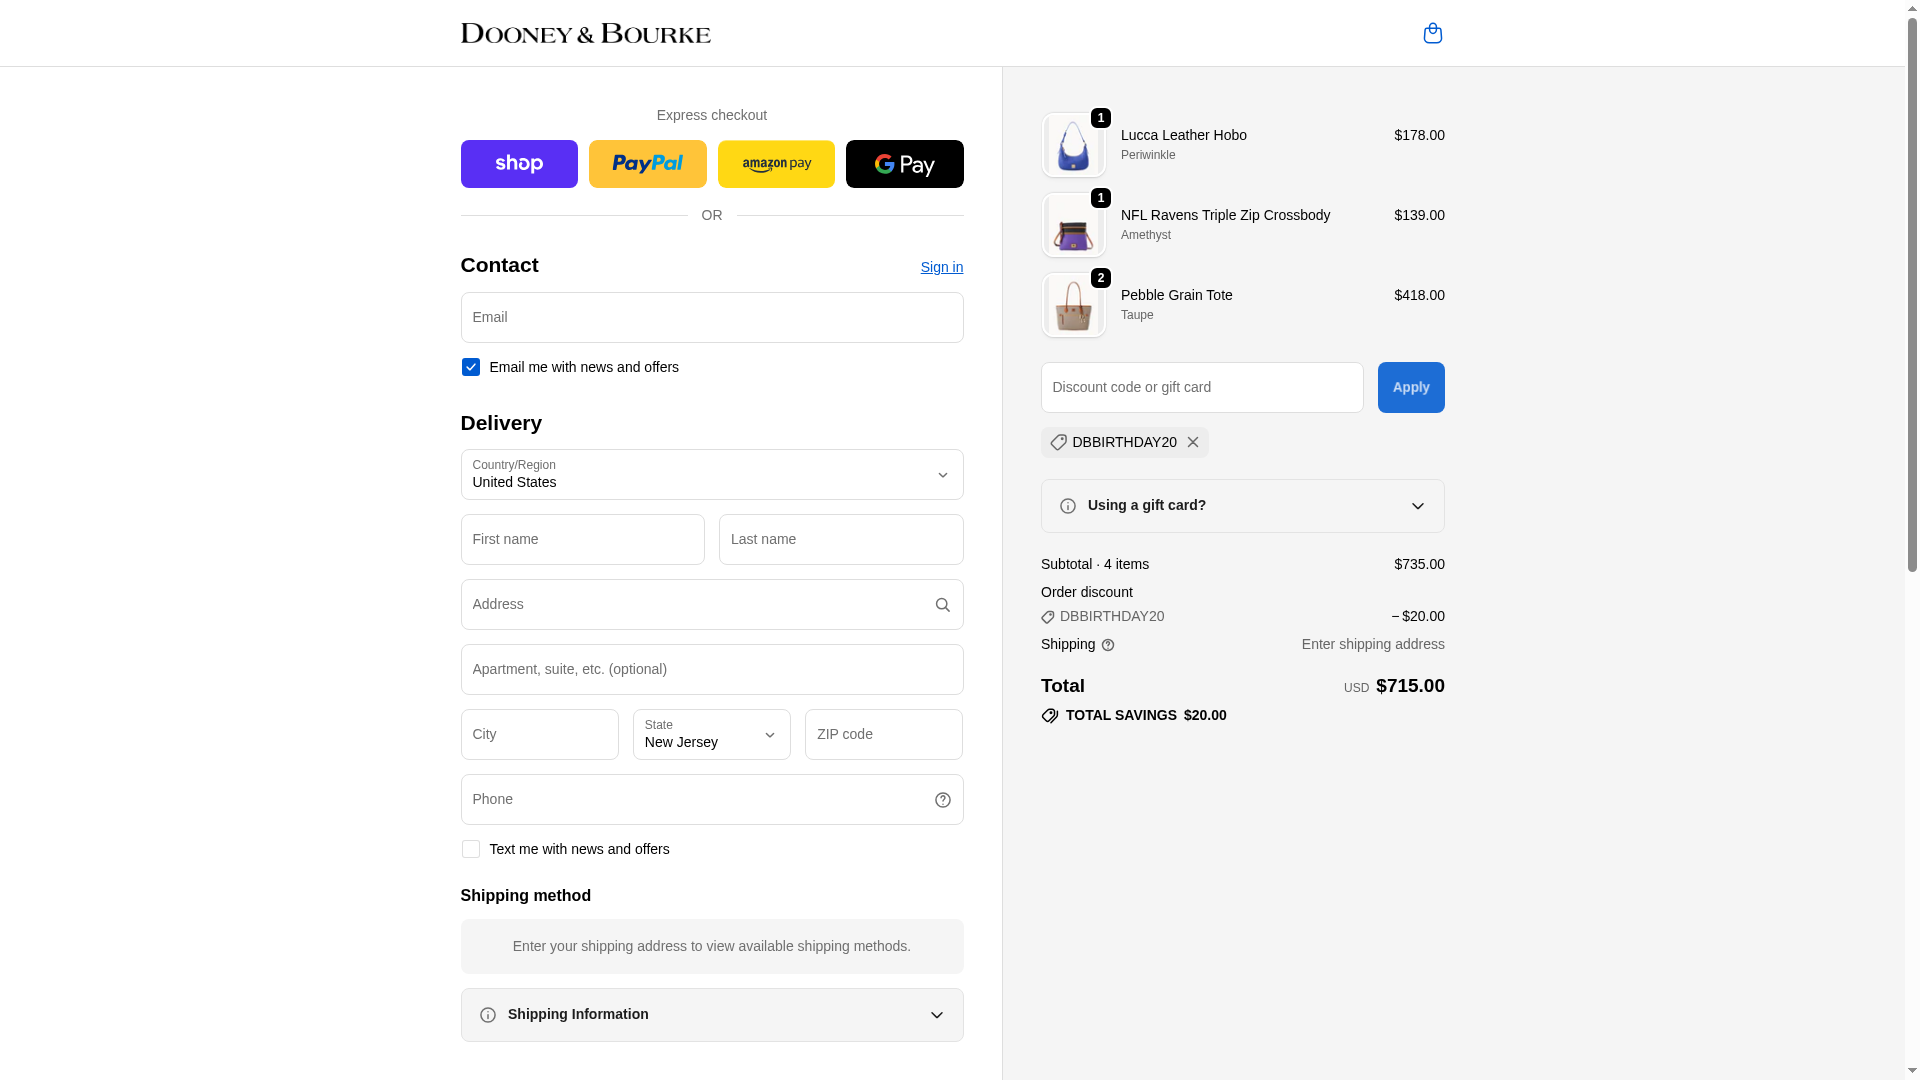This screenshot has height=1080, width=1920.
Task: Click the Lucca Leather Hobo thumbnail
Action: pos(1073,146)
